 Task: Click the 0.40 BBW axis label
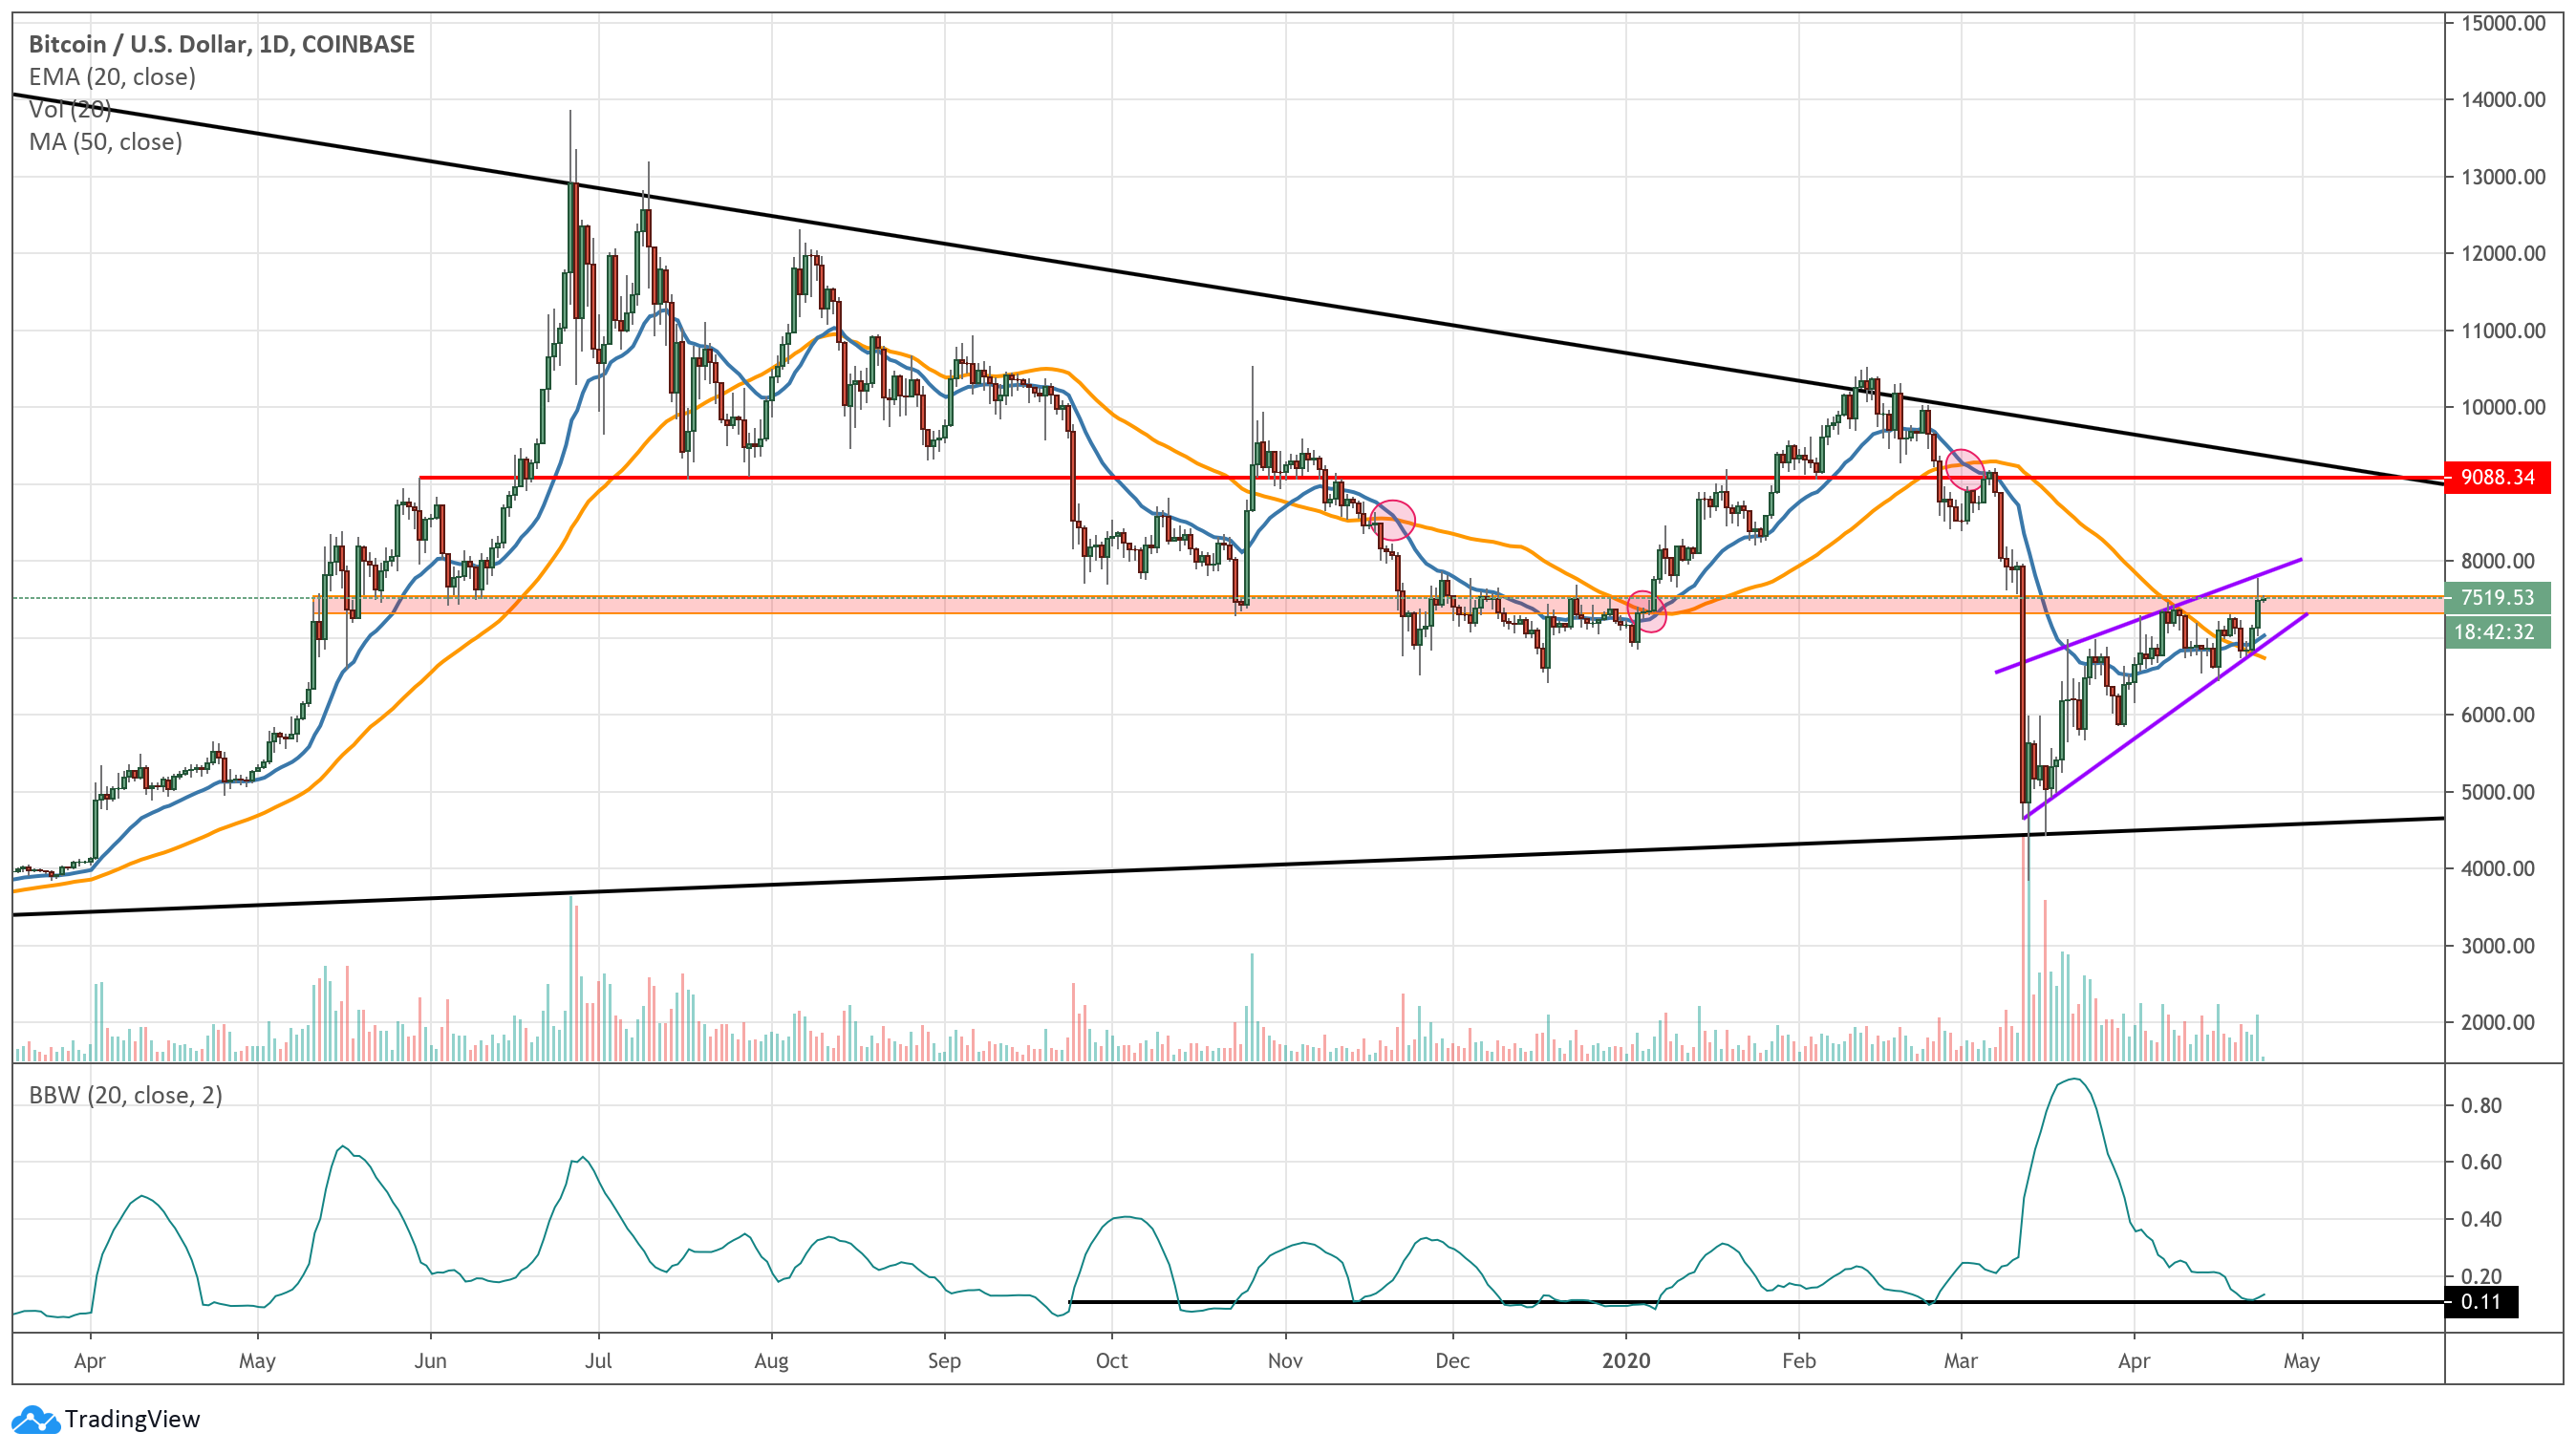click(x=2480, y=1219)
